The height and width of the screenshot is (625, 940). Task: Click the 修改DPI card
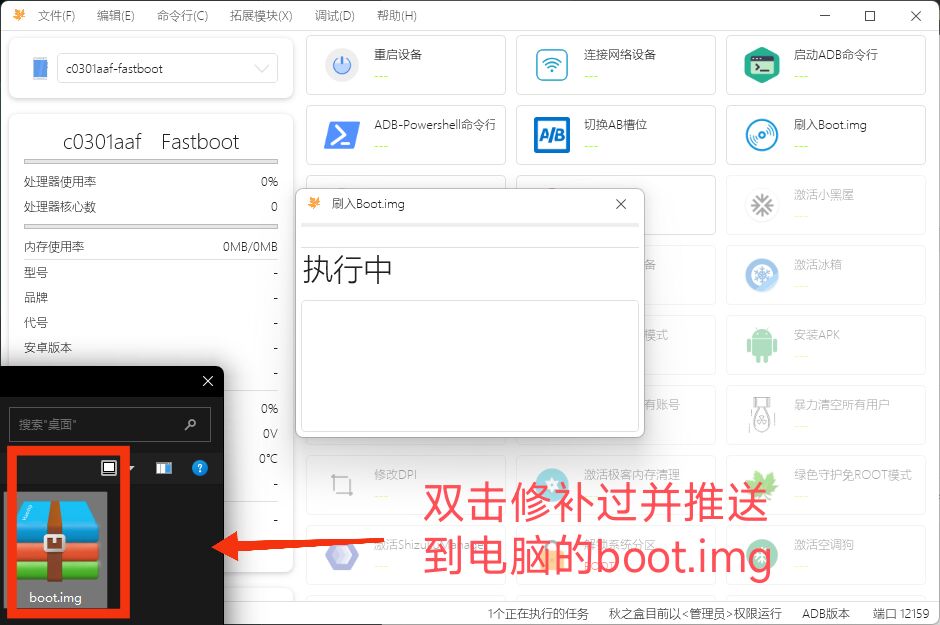(x=405, y=485)
